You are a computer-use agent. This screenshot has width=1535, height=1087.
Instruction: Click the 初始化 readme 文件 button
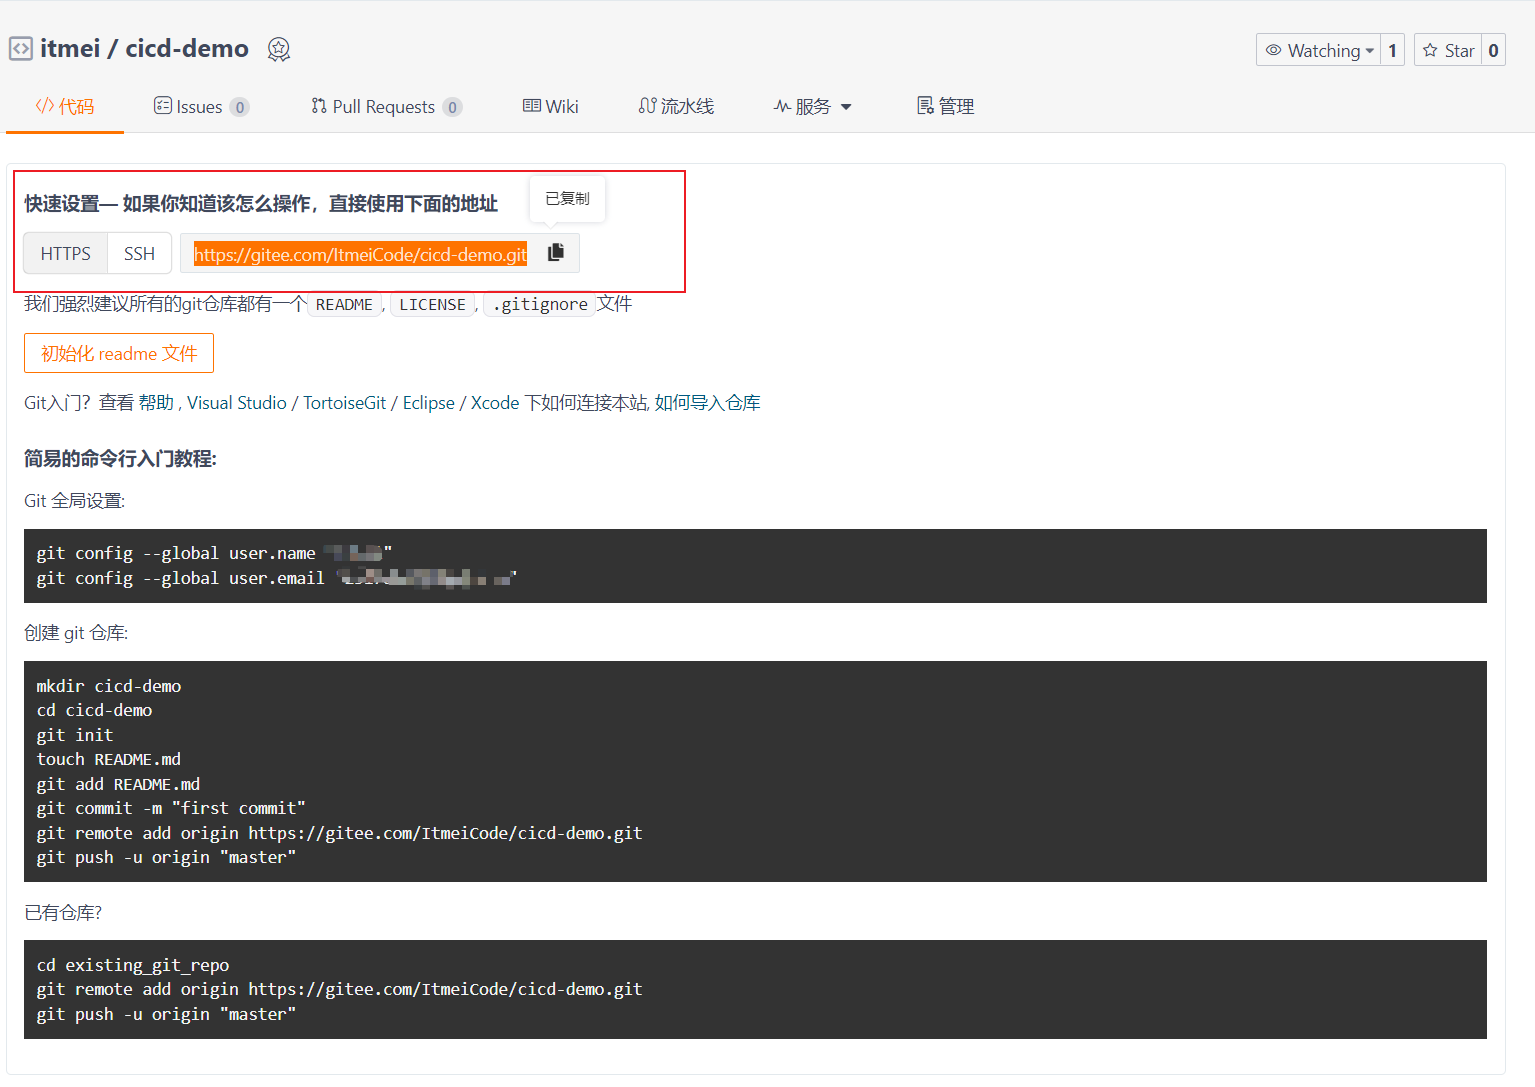[118, 353]
